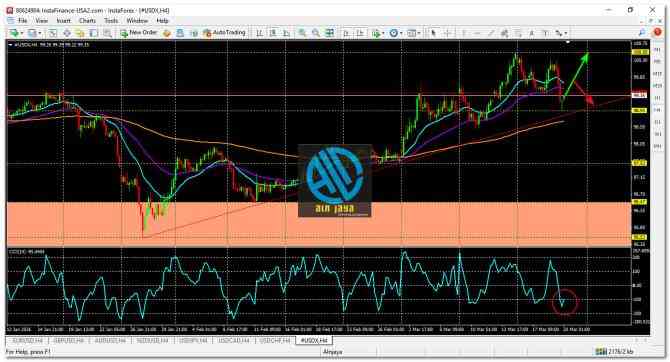Click the Alnjaya profile name in status bar

[332, 352]
